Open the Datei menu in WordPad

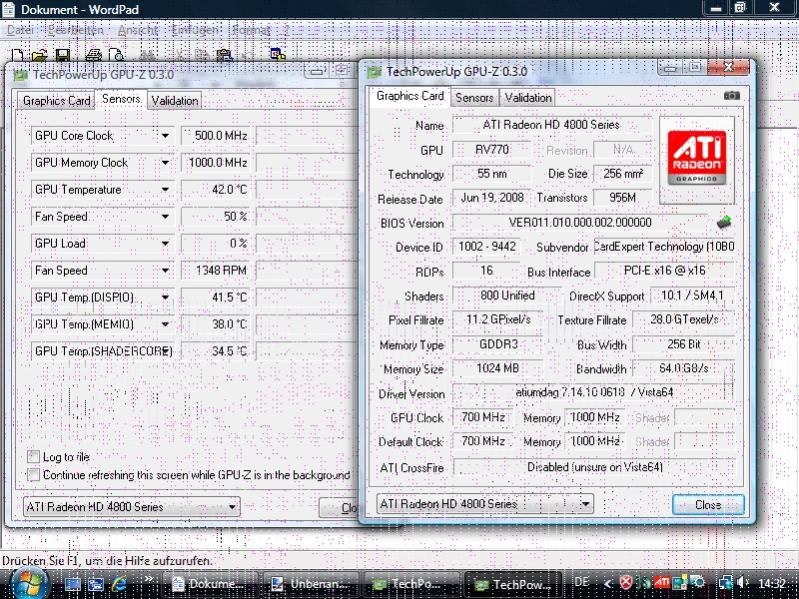coord(20,31)
